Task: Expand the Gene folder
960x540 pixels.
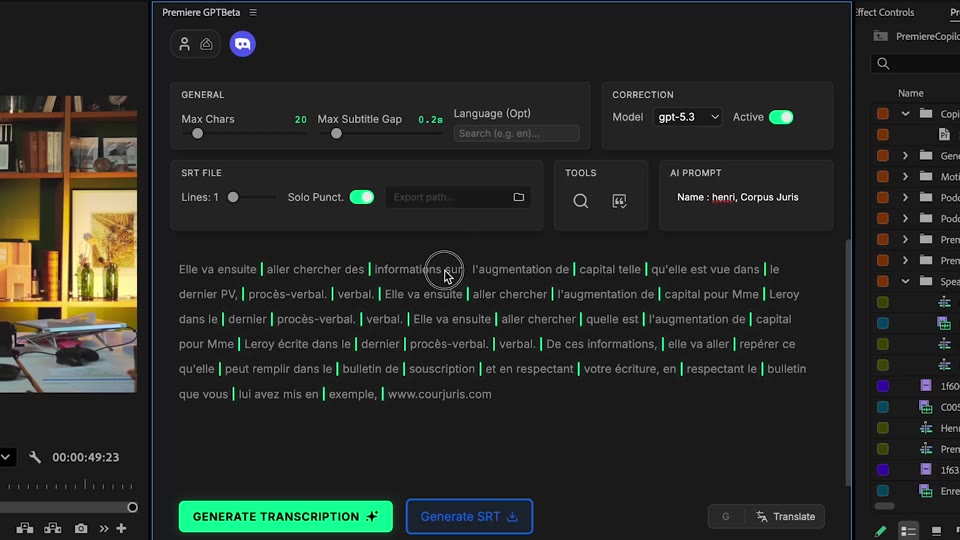Action: click(906, 156)
